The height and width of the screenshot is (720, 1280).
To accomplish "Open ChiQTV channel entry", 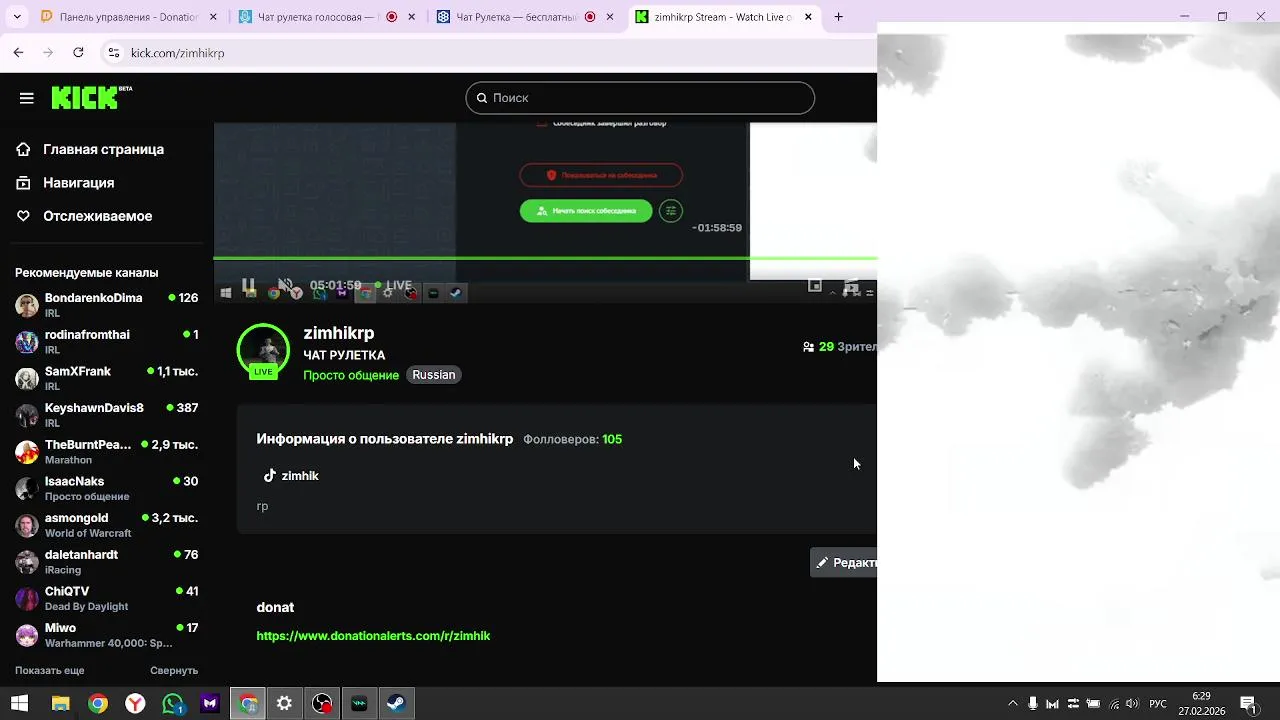I will click(x=106, y=598).
